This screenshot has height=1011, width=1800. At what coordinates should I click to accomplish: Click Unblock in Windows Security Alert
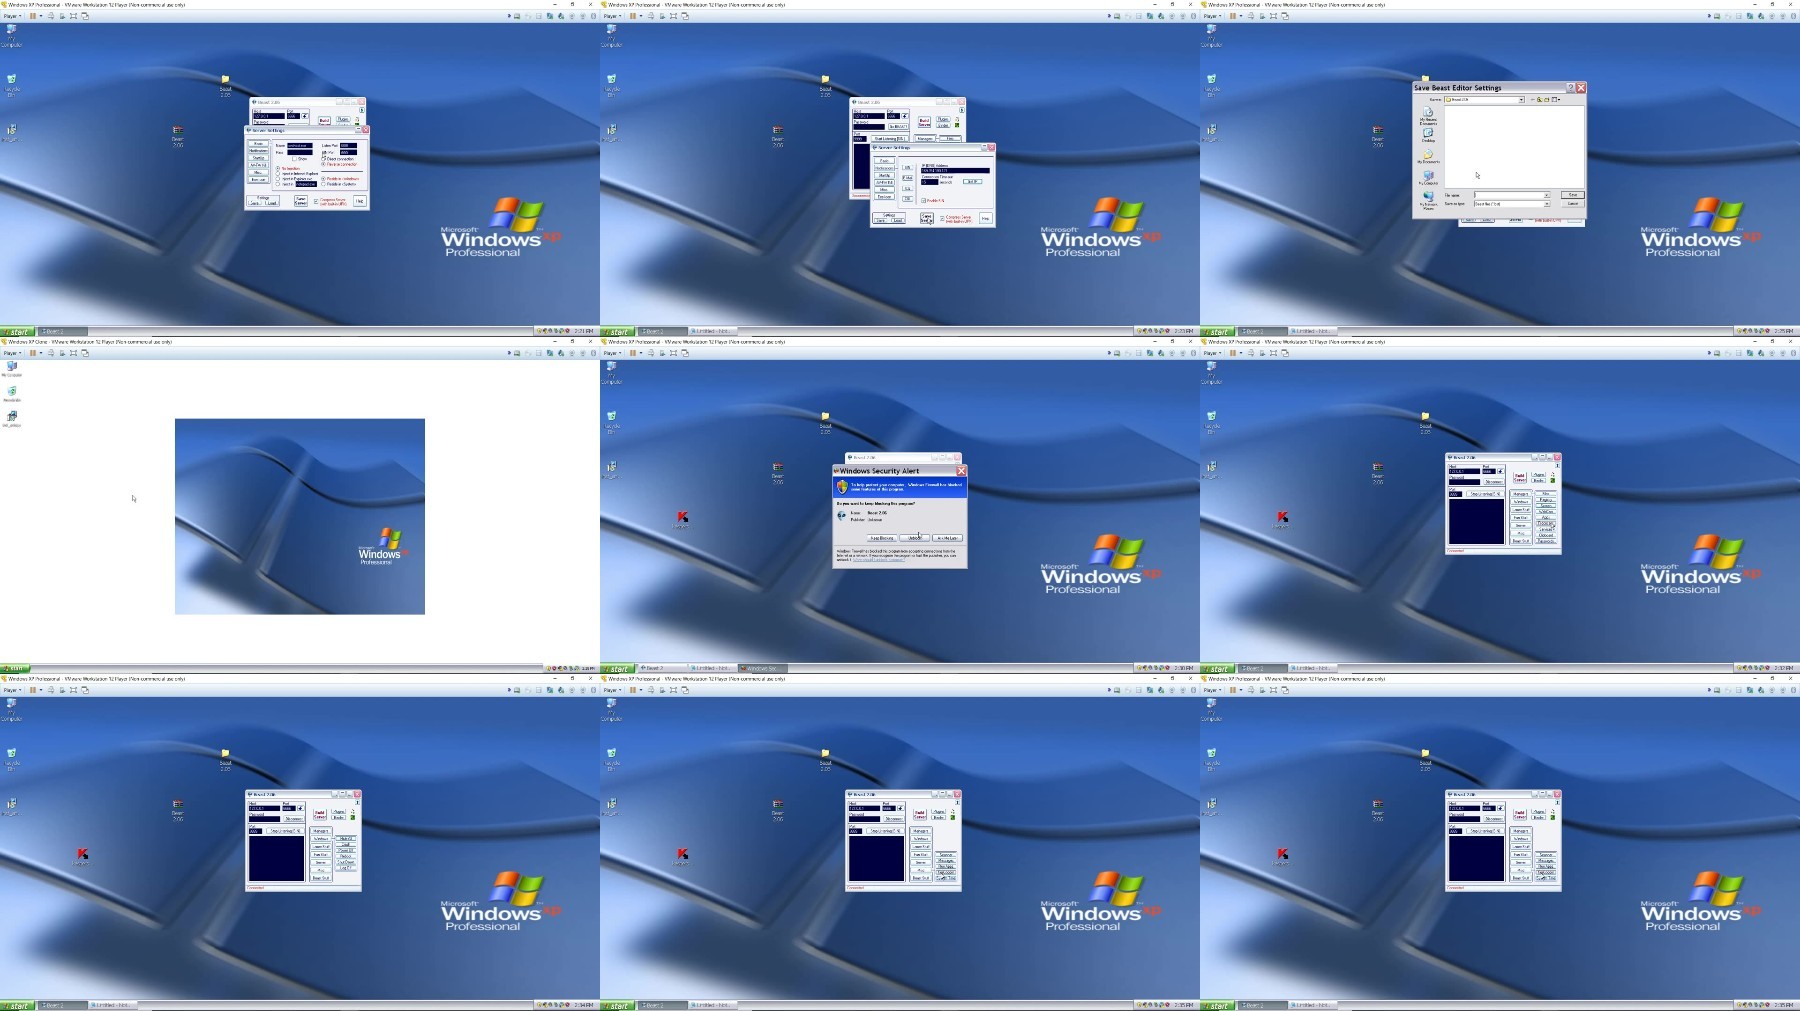click(914, 538)
